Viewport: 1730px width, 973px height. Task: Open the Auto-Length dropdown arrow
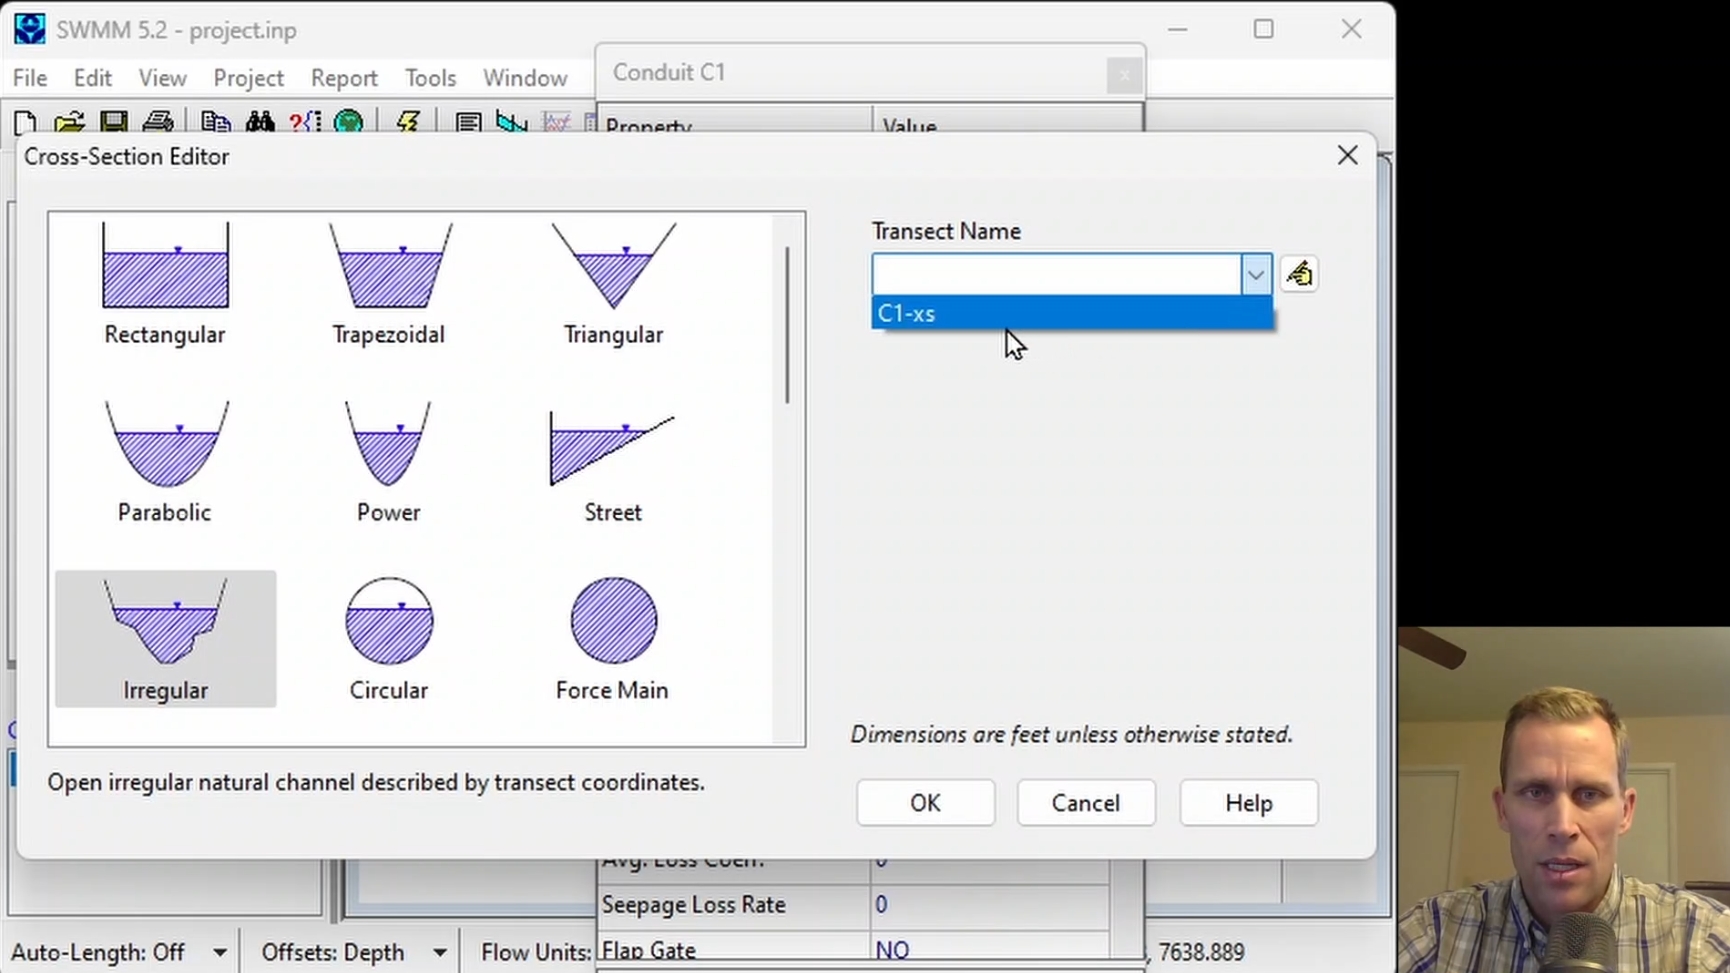[220, 952]
